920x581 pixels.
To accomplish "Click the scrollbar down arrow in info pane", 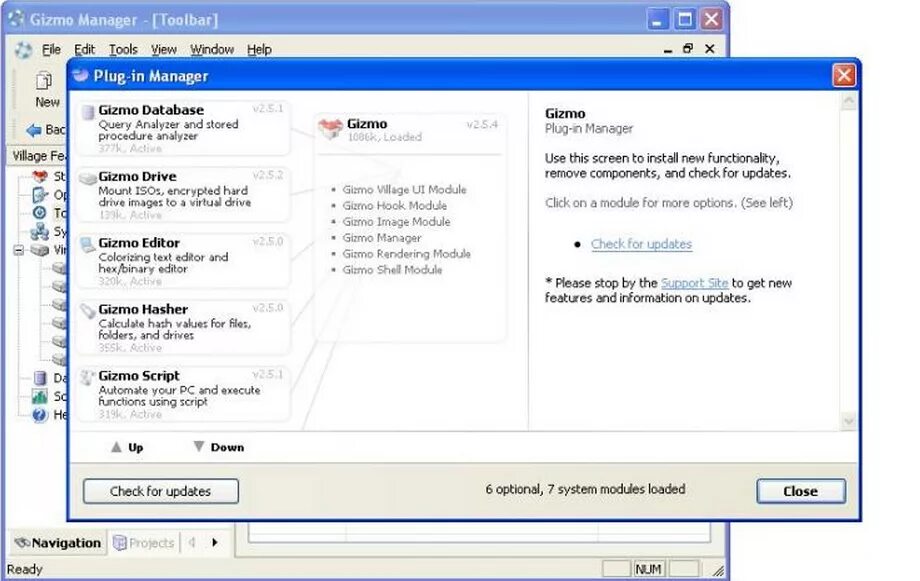I will pos(848,420).
